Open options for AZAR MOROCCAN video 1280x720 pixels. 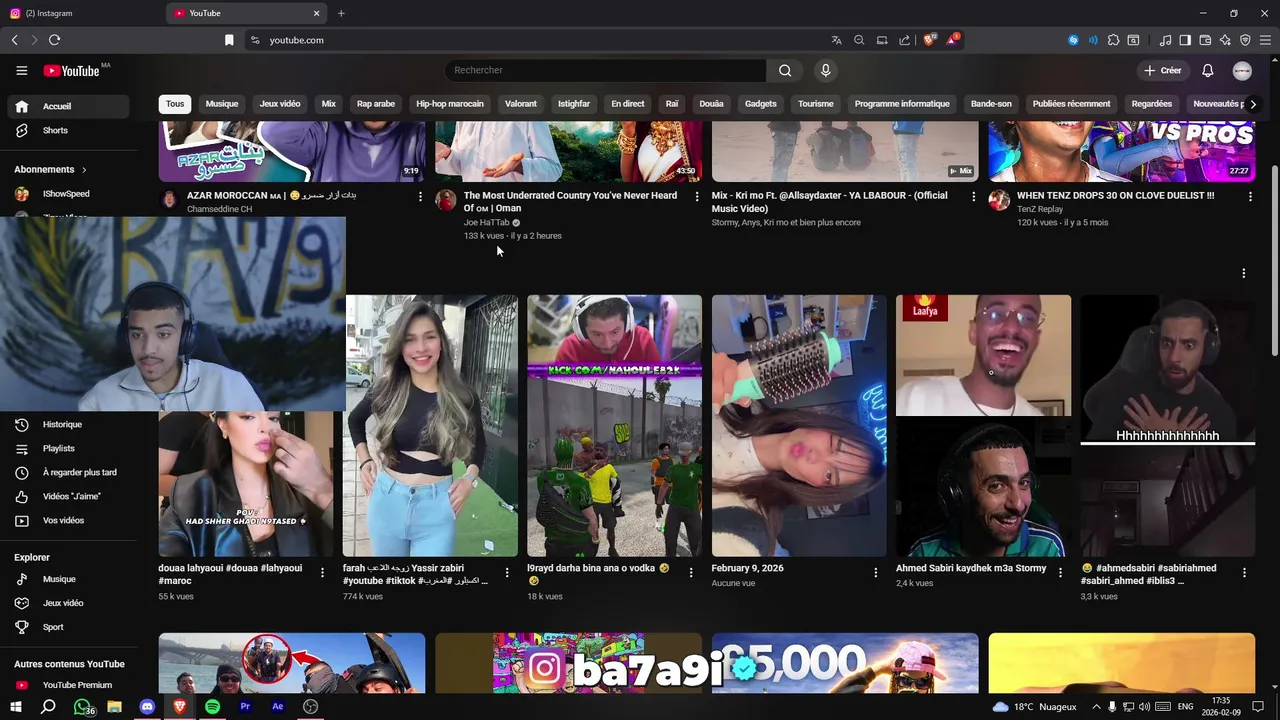420,197
